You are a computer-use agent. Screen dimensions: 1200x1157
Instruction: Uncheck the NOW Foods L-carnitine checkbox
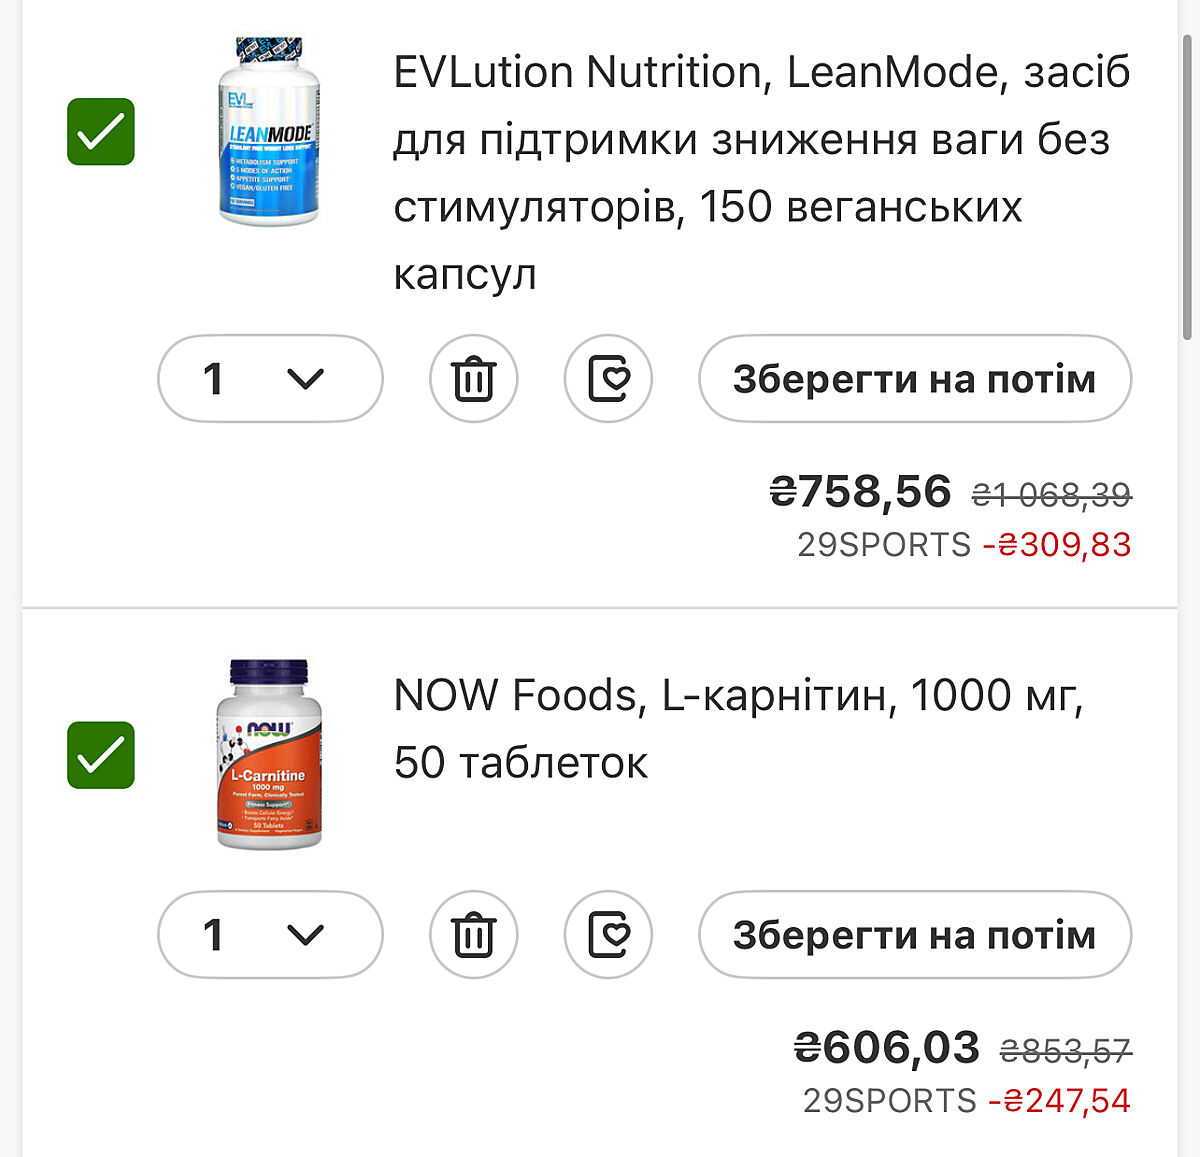tap(101, 755)
